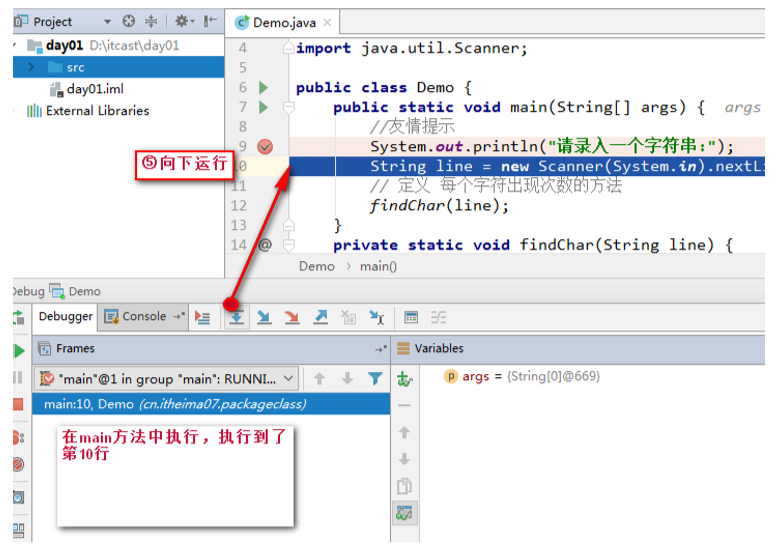Hide the Project tool window
The image size is (781, 557).
[210, 21]
